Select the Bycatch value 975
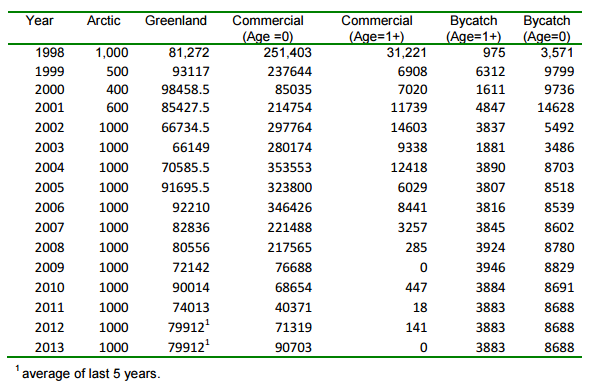 click(494, 53)
